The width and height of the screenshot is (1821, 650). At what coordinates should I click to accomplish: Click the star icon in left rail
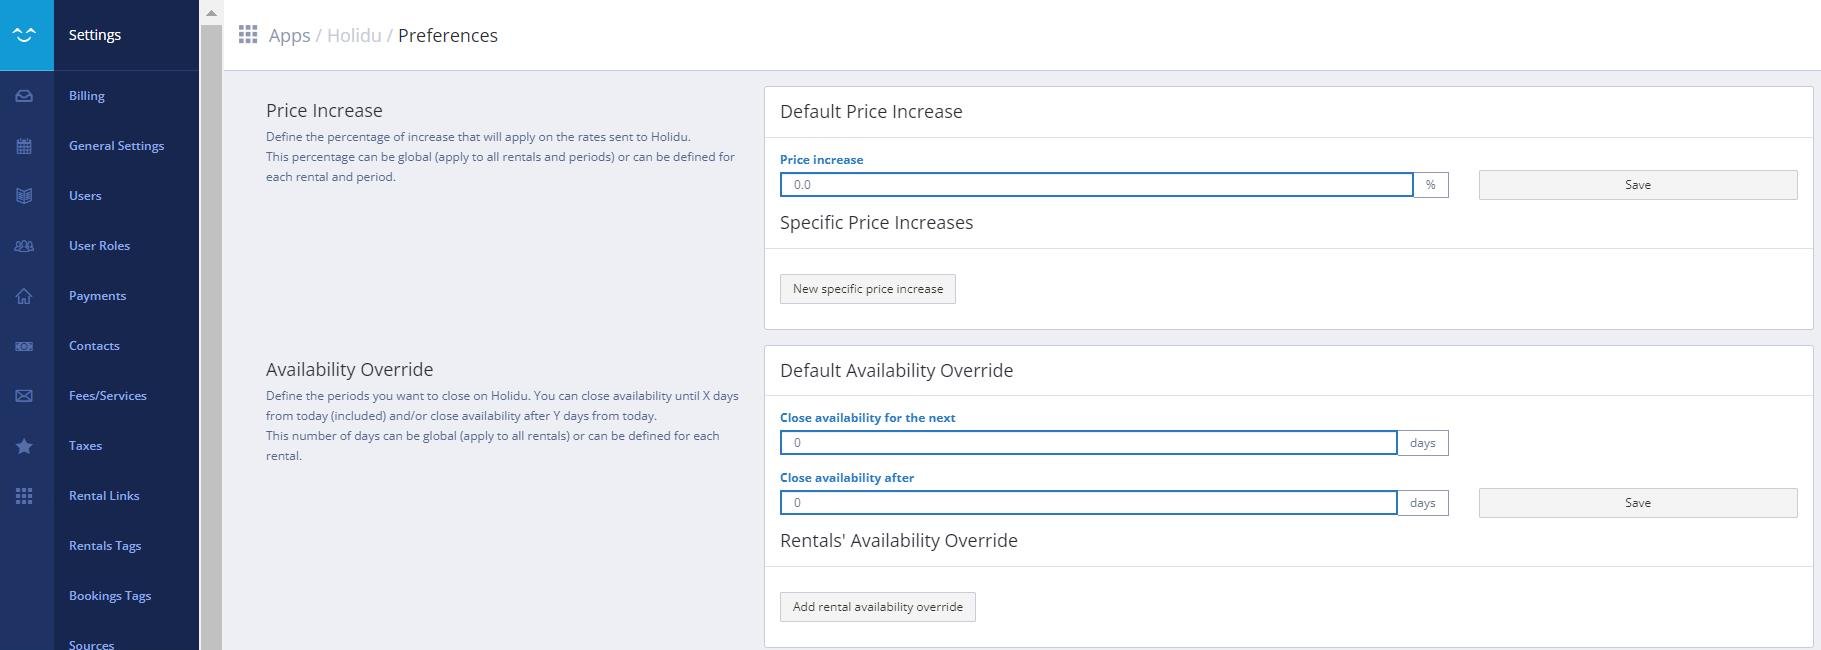[x=25, y=446]
